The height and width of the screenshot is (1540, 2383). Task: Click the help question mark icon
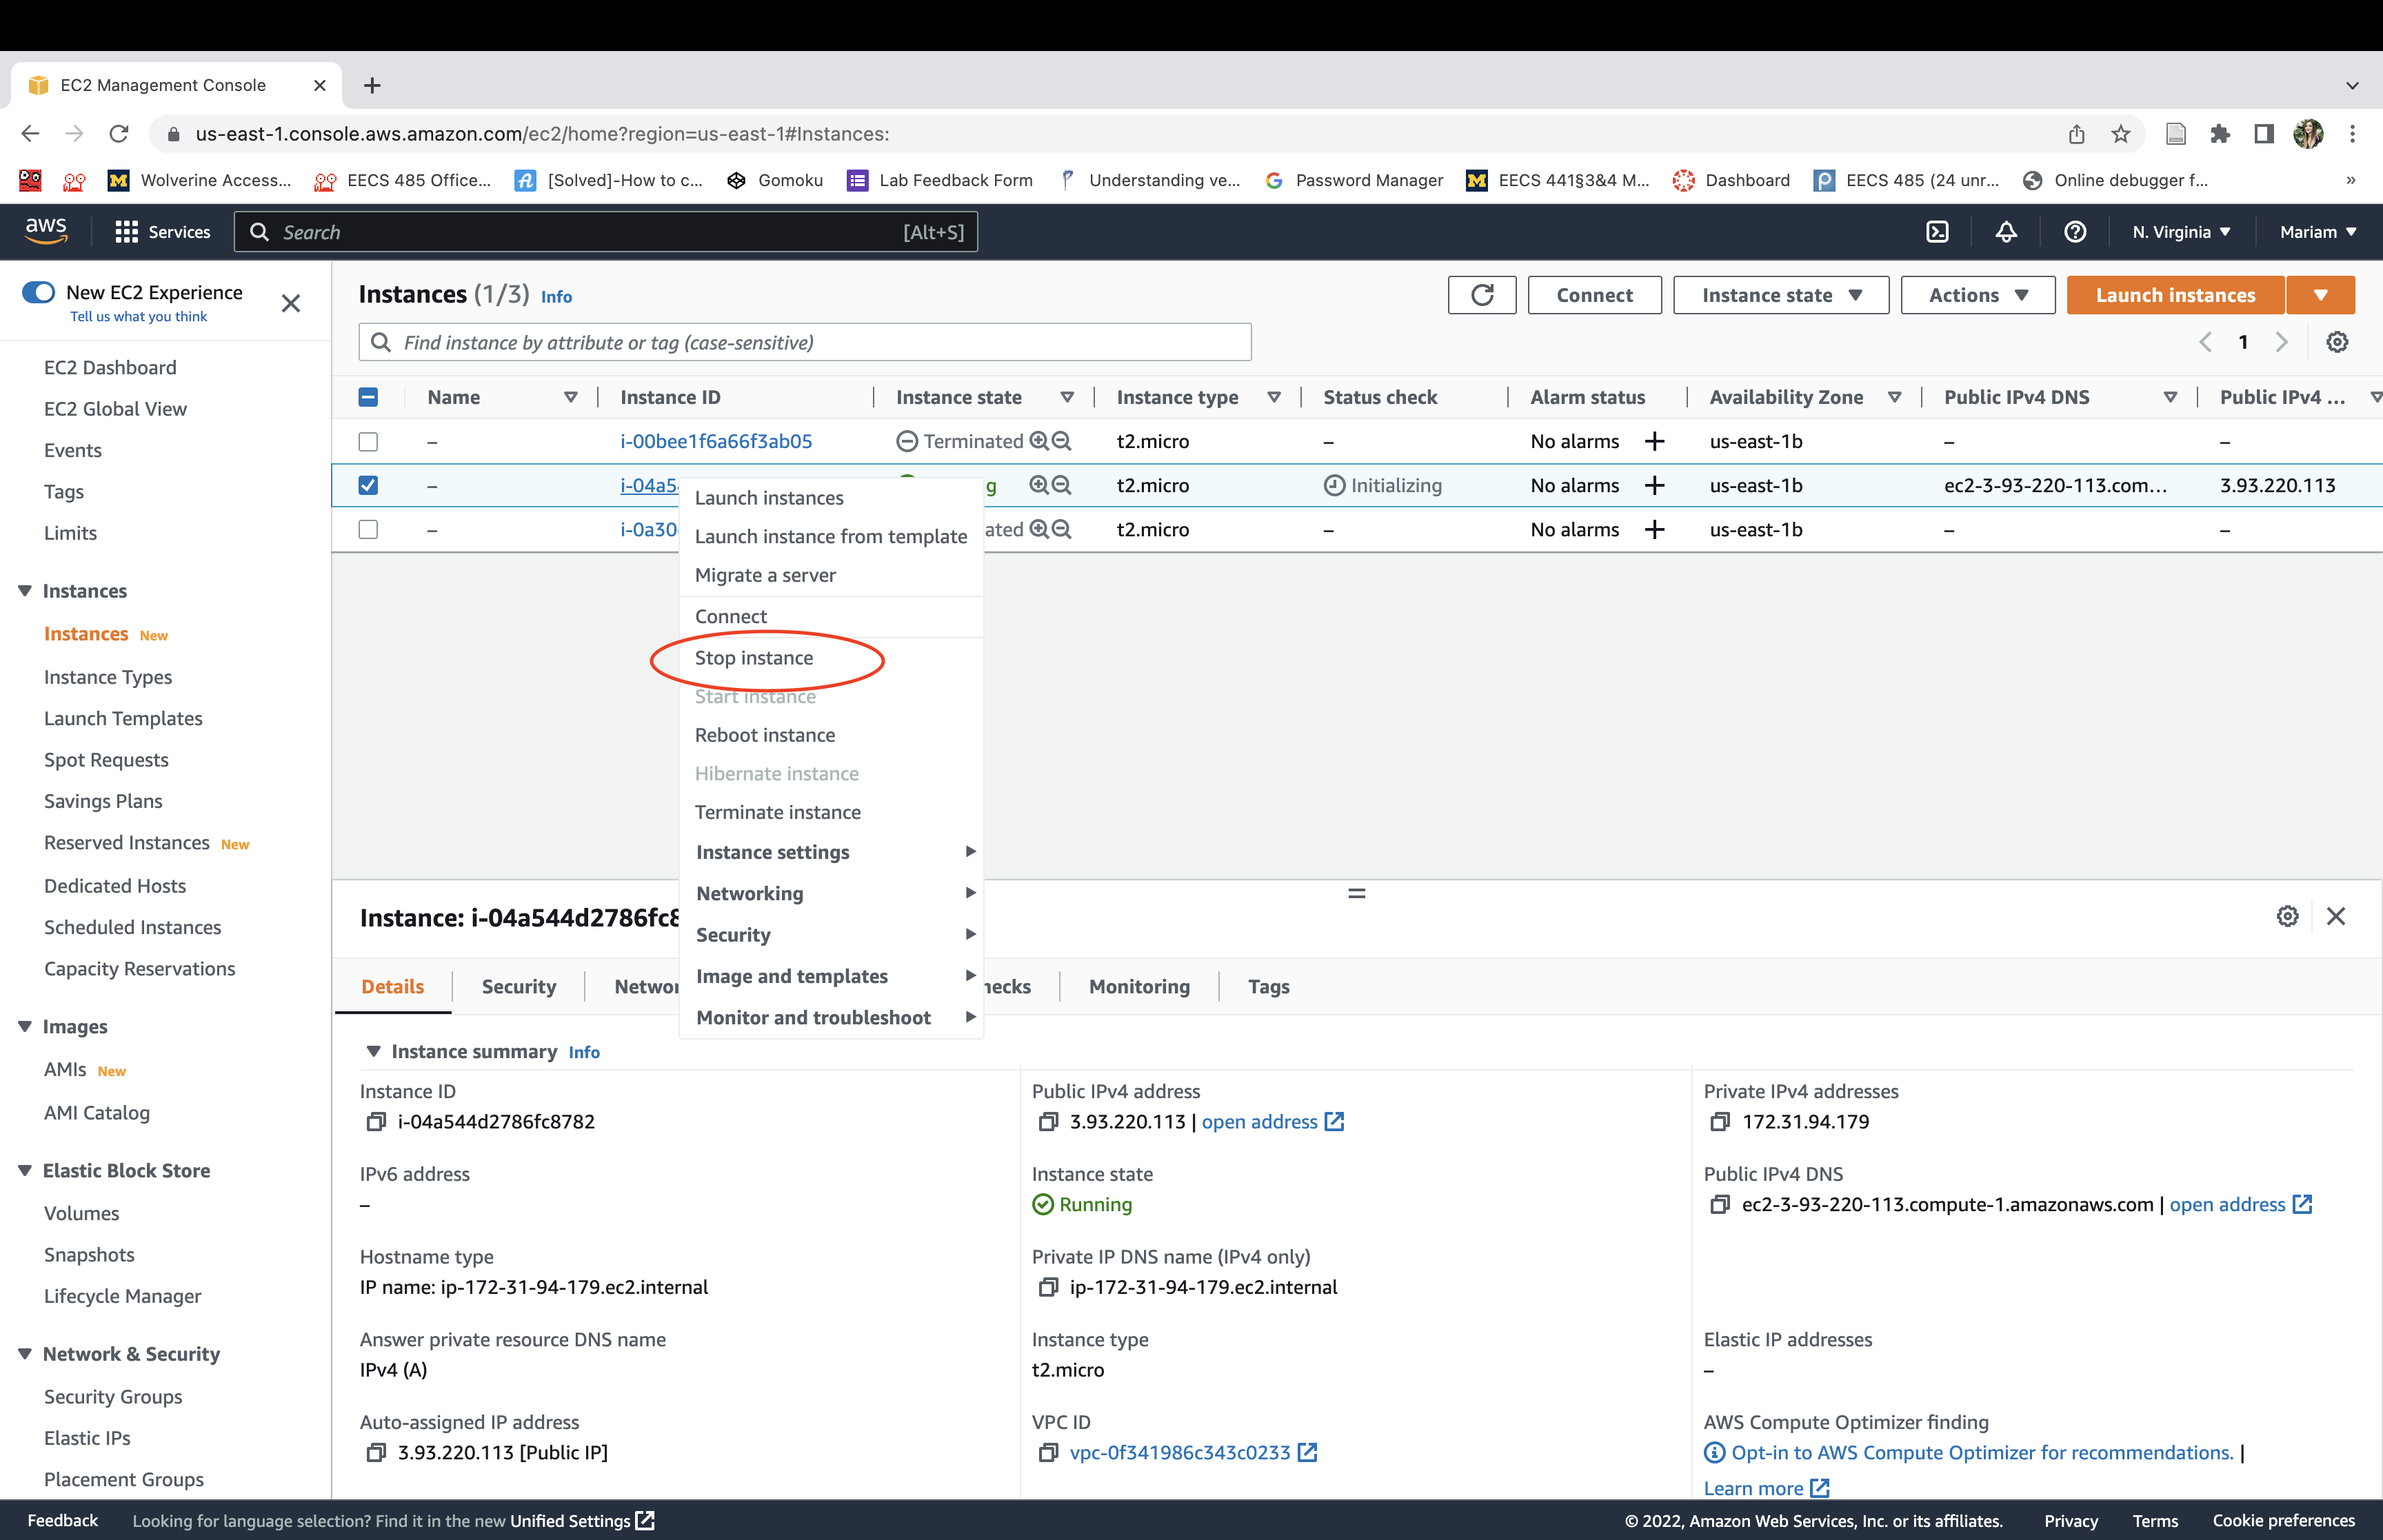pyautogui.click(x=2075, y=232)
